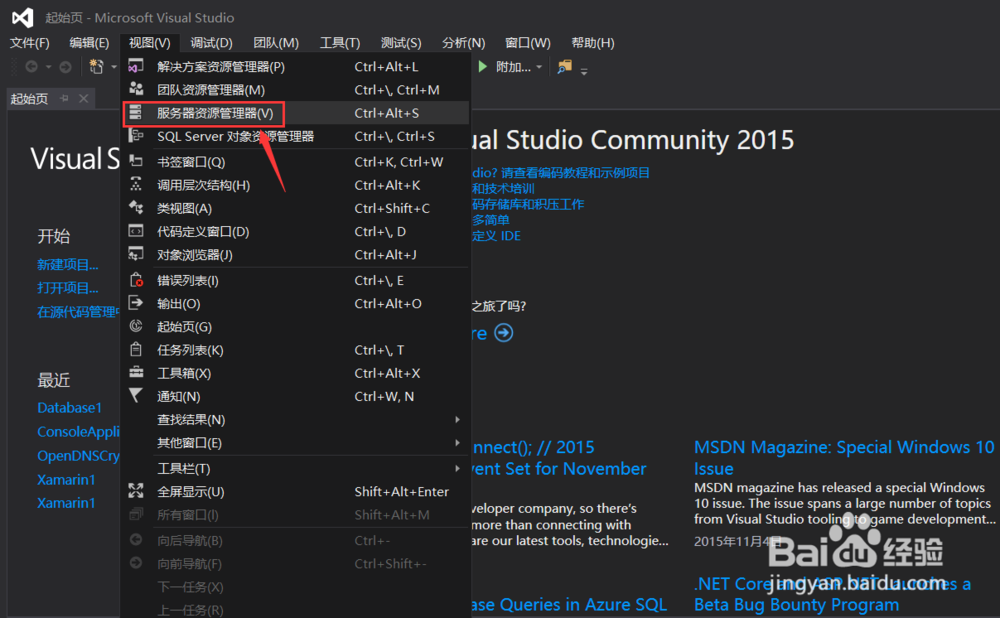
Task: Expand the 其他窗口(E) submenu arrow
Action: (x=457, y=443)
